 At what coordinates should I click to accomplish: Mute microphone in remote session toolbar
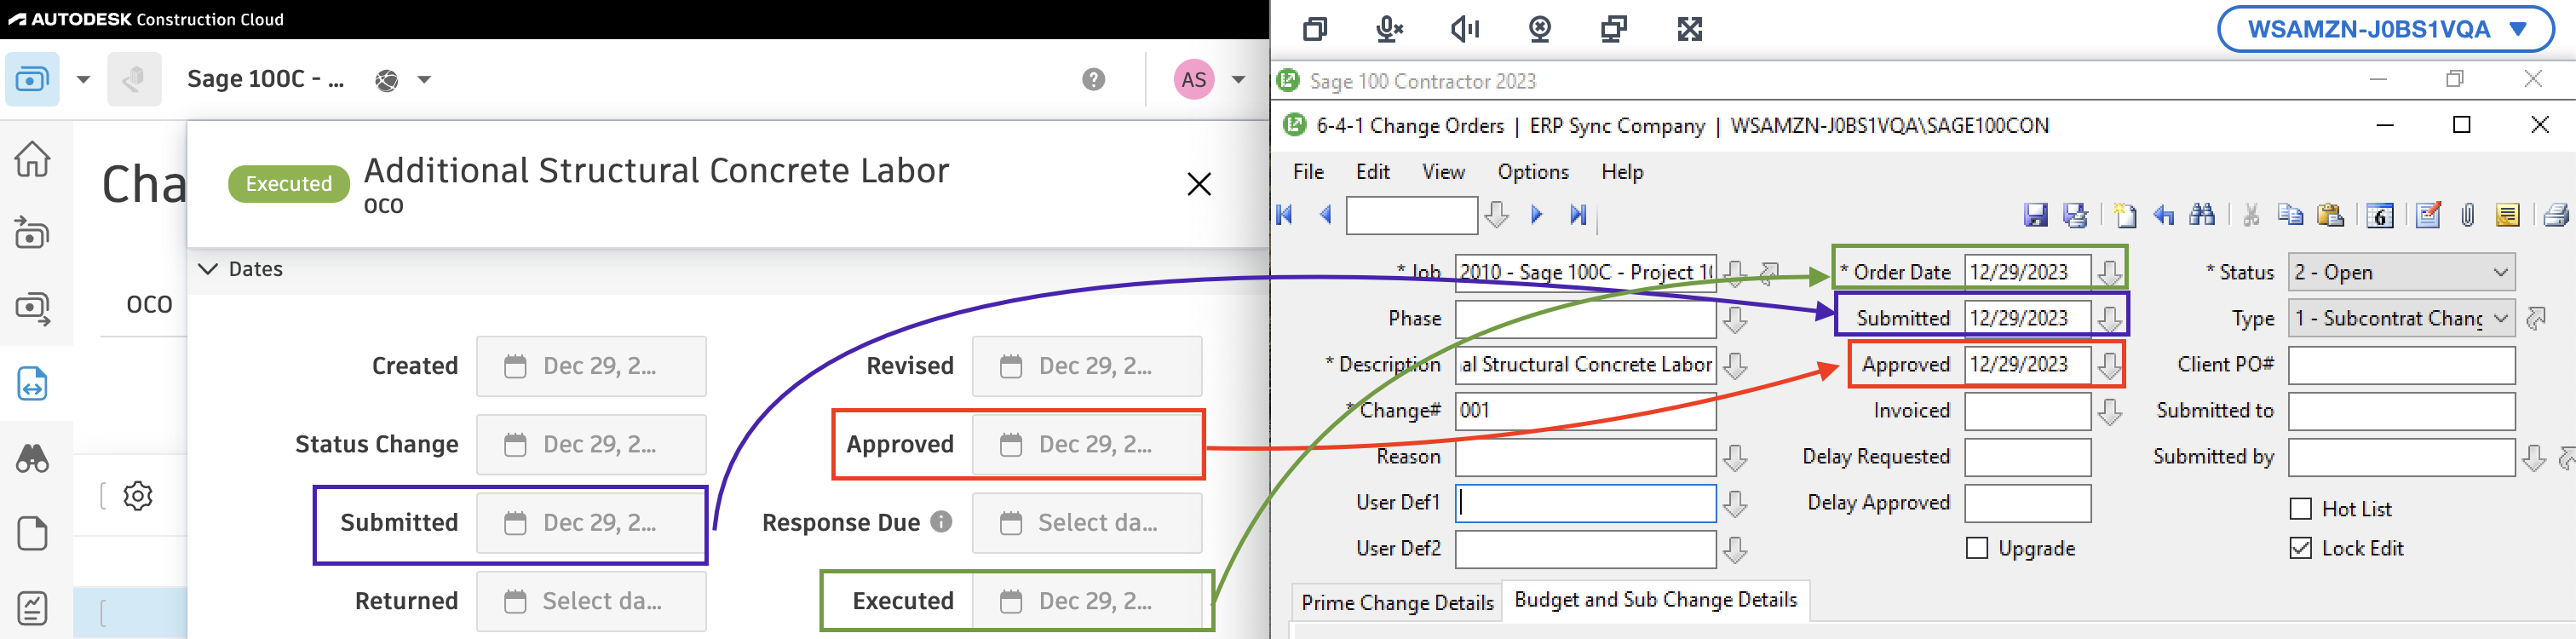coord(1389,29)
